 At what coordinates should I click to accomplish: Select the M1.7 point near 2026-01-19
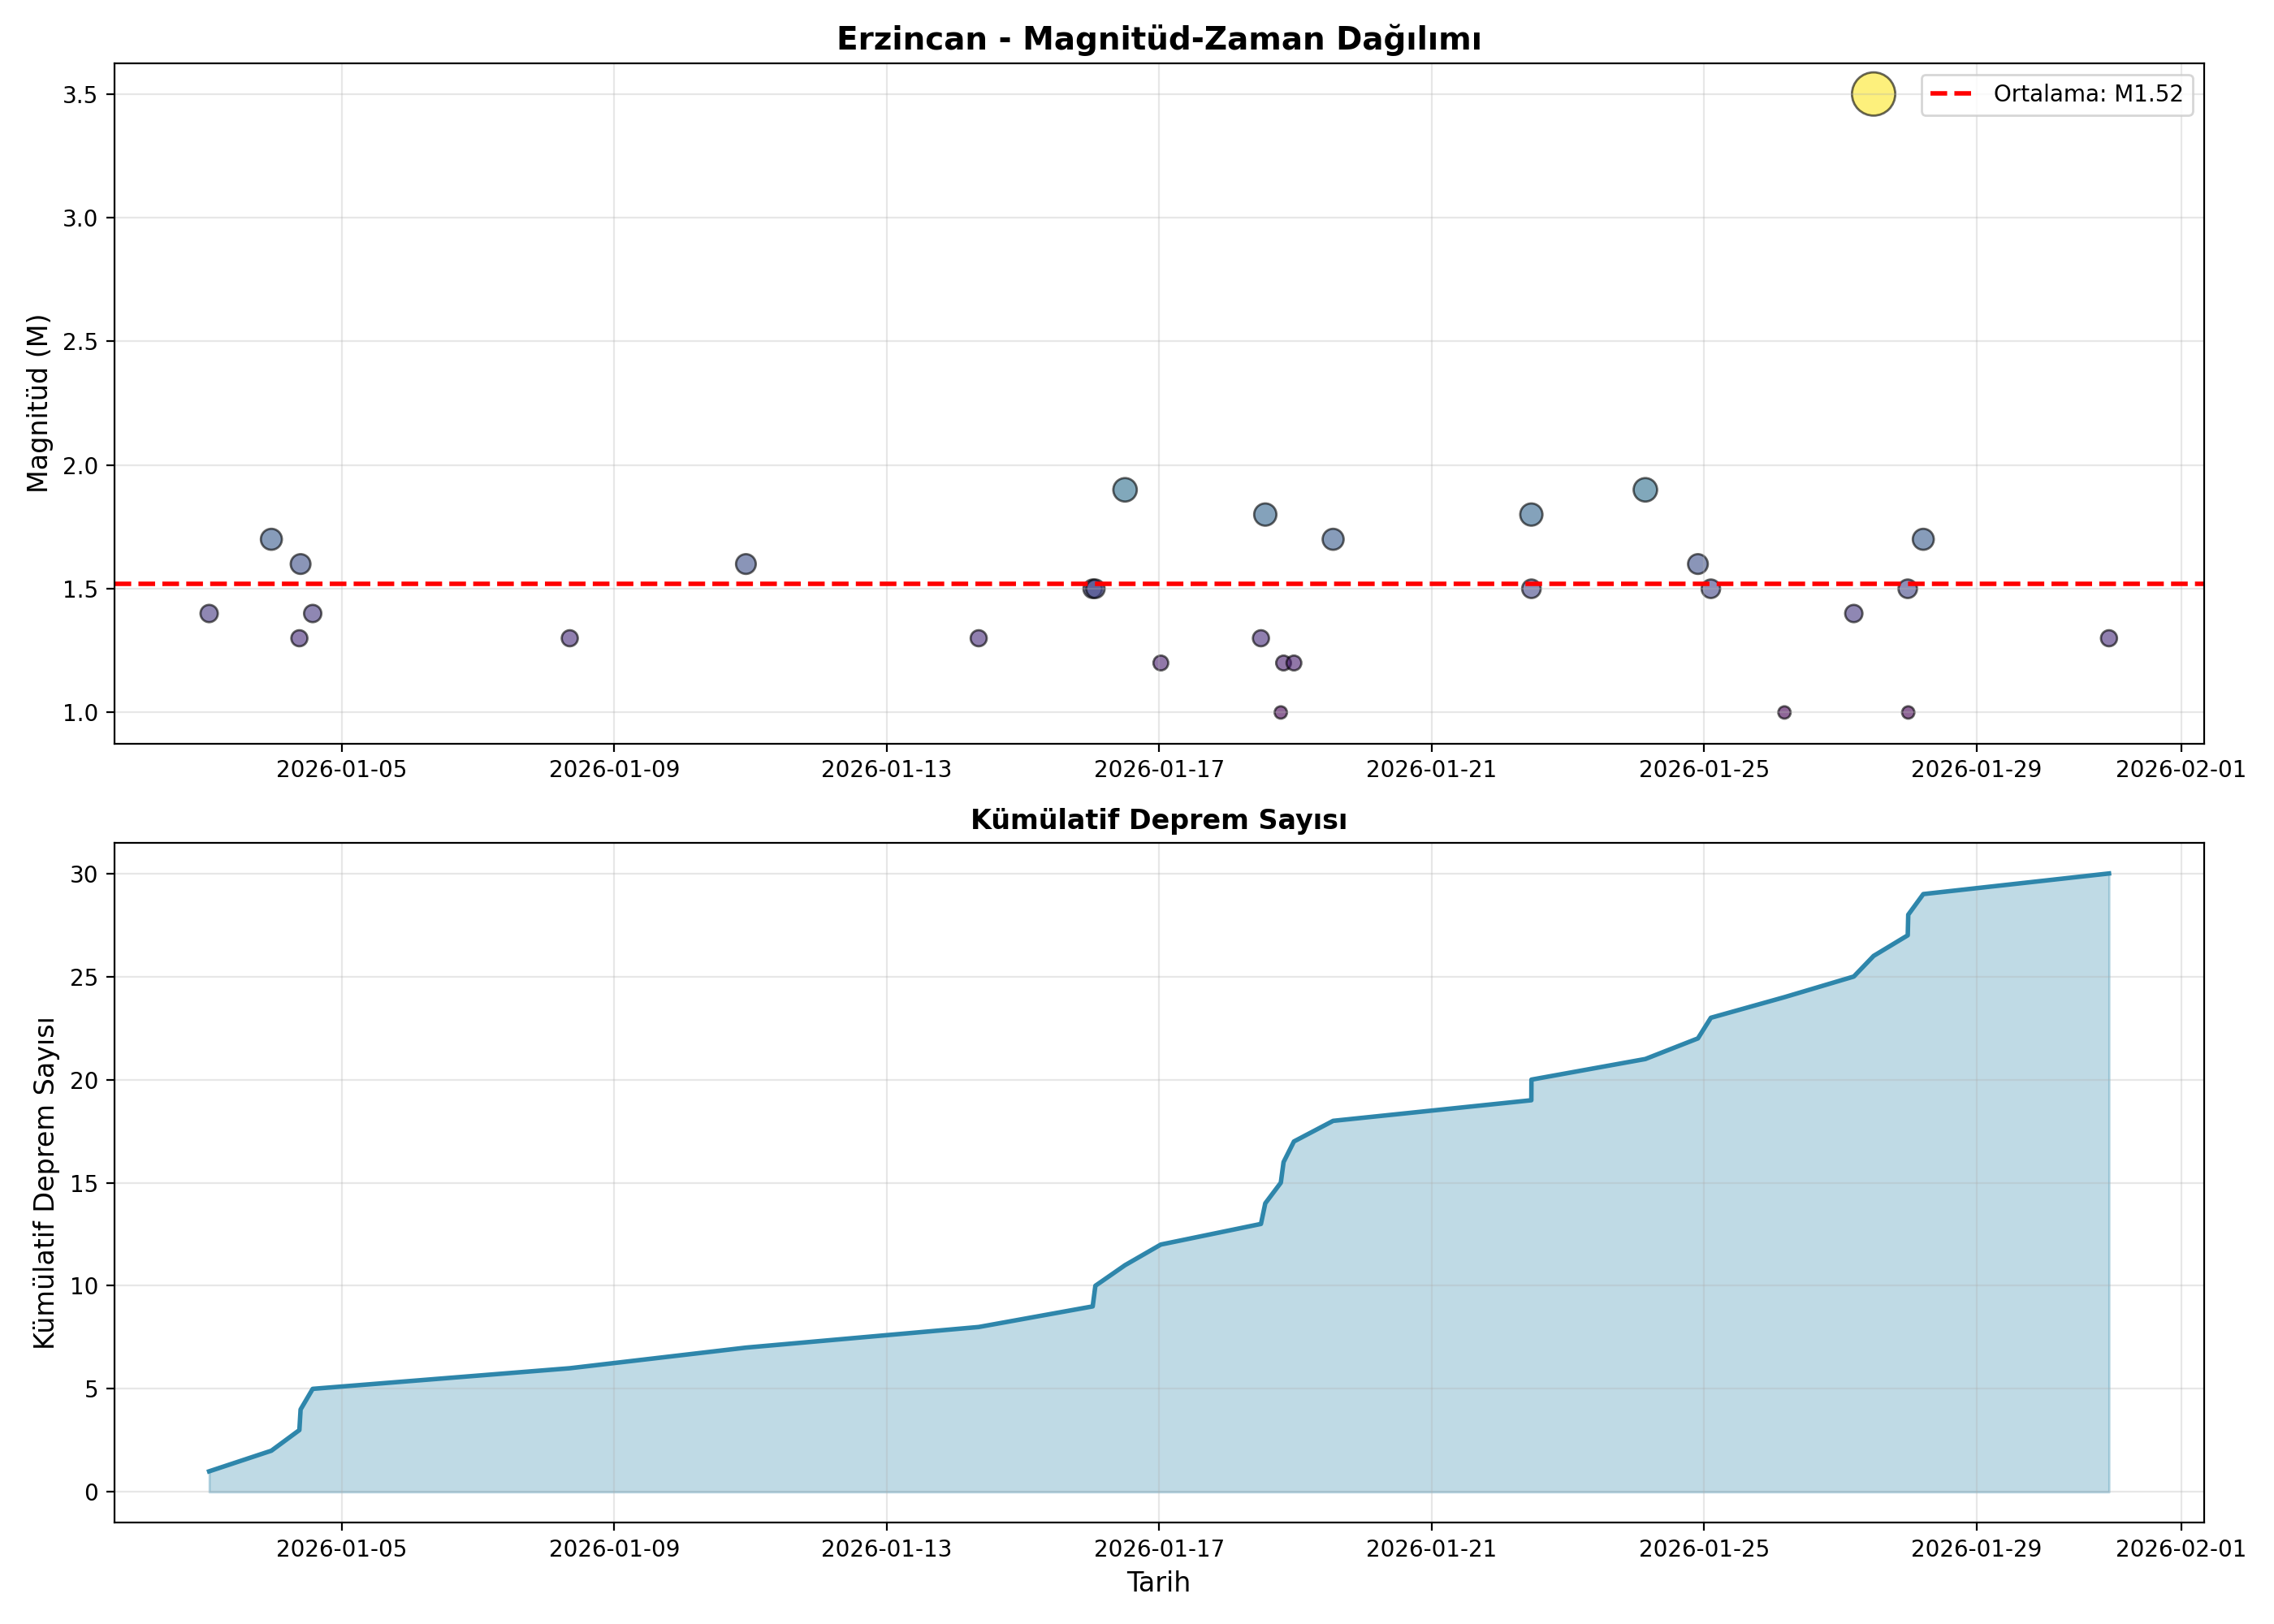[1333, 539]
